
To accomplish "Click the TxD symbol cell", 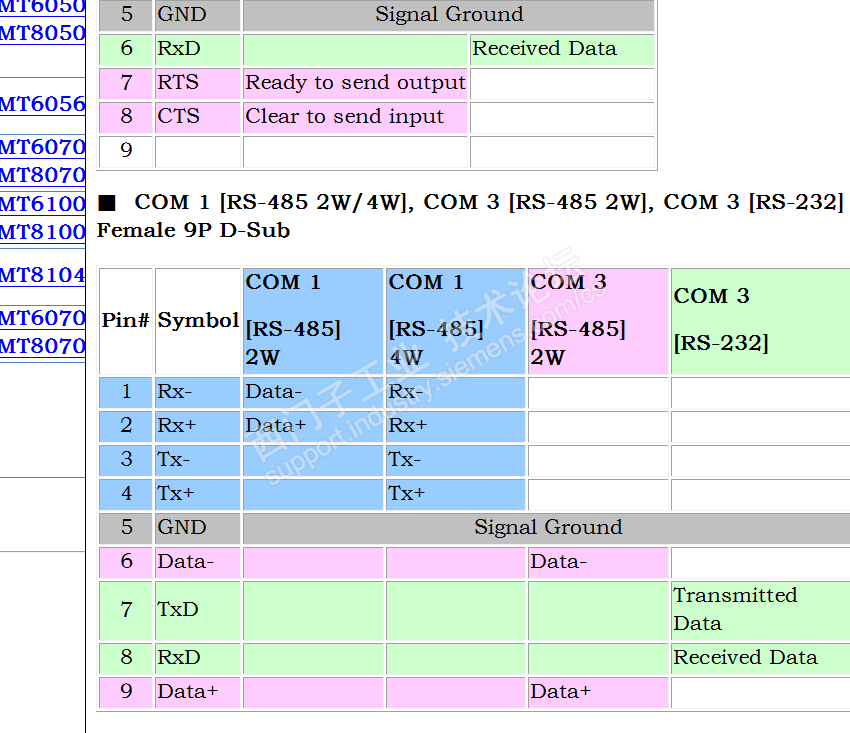I will tap(197, 609).
